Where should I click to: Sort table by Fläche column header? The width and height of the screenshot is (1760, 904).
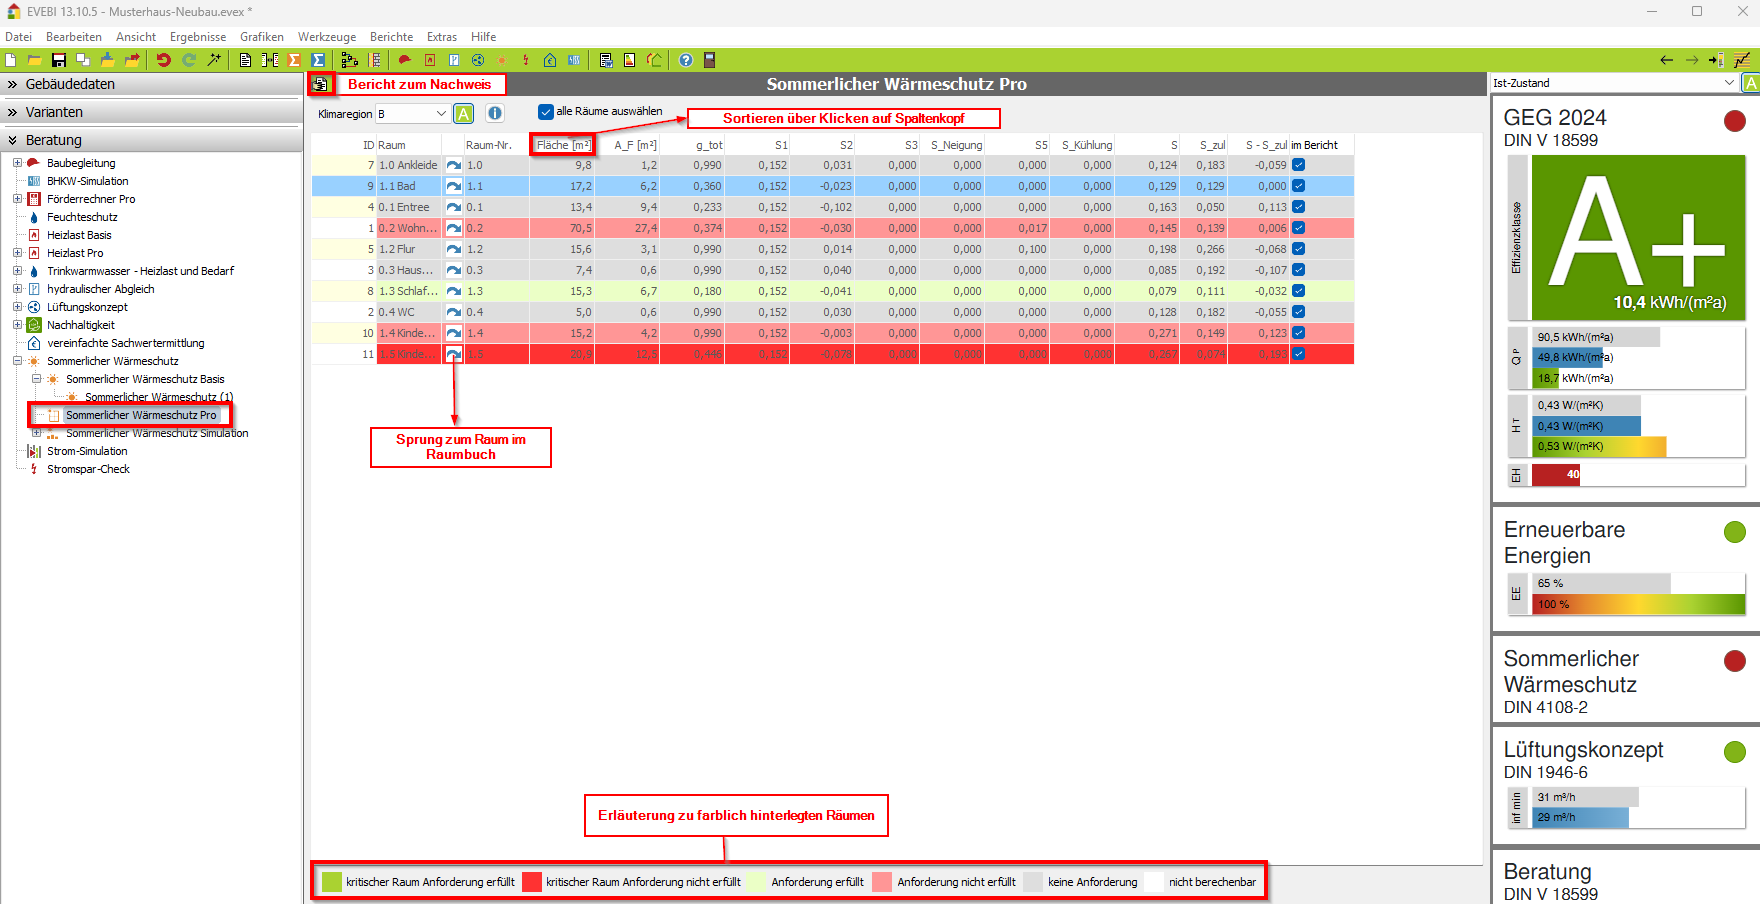[562, 145]
